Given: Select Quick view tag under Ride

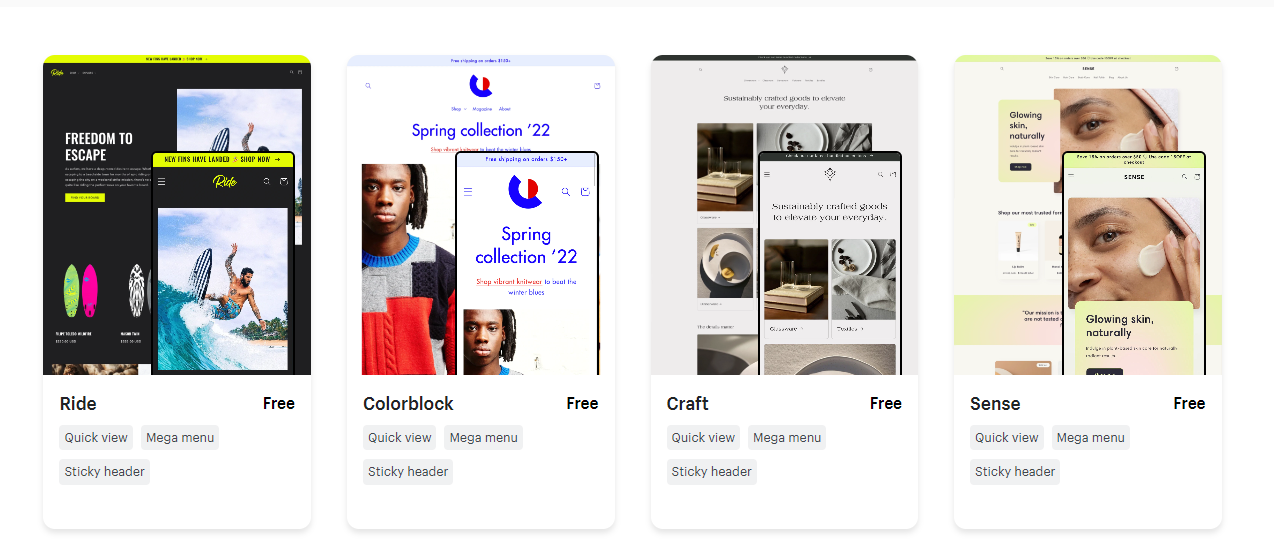Looking at the screenshot, I should tap(96, 437).
